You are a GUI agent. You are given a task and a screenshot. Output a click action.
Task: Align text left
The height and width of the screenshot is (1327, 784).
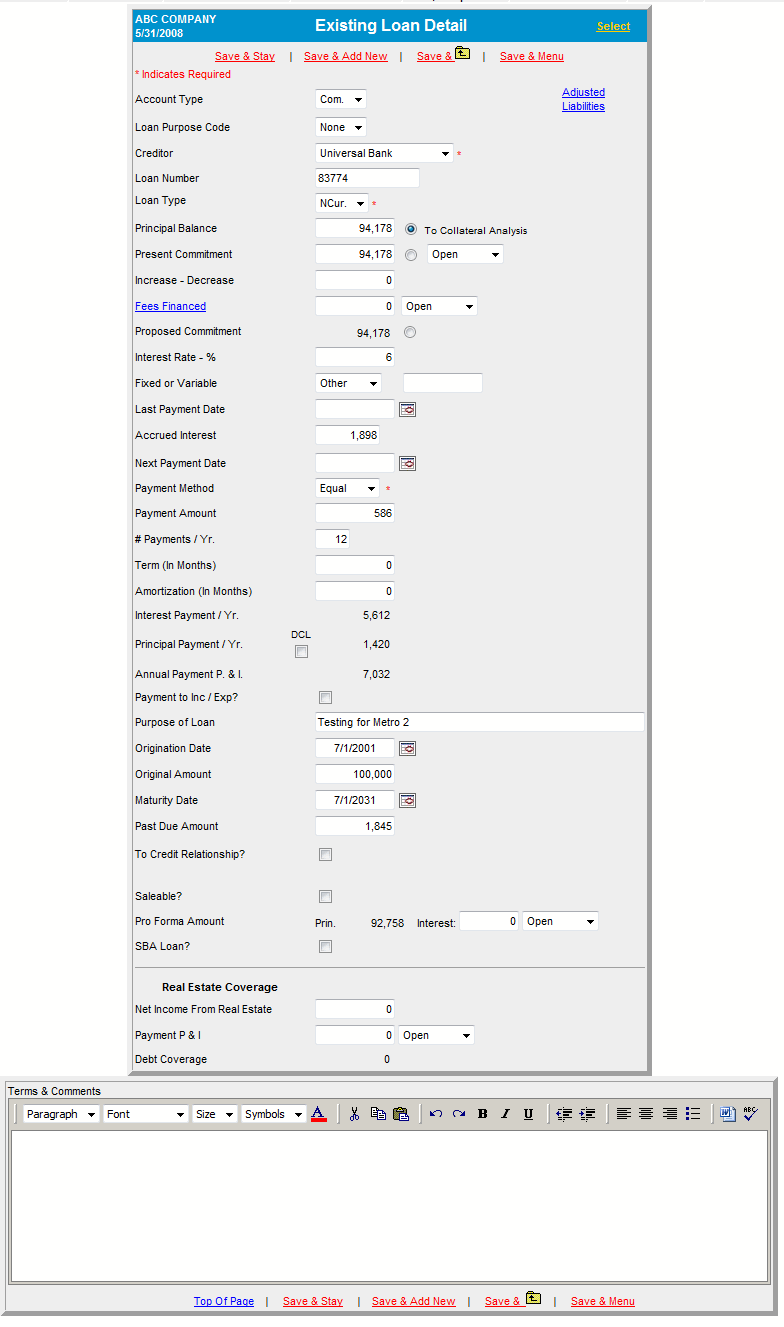point(623,1113)
